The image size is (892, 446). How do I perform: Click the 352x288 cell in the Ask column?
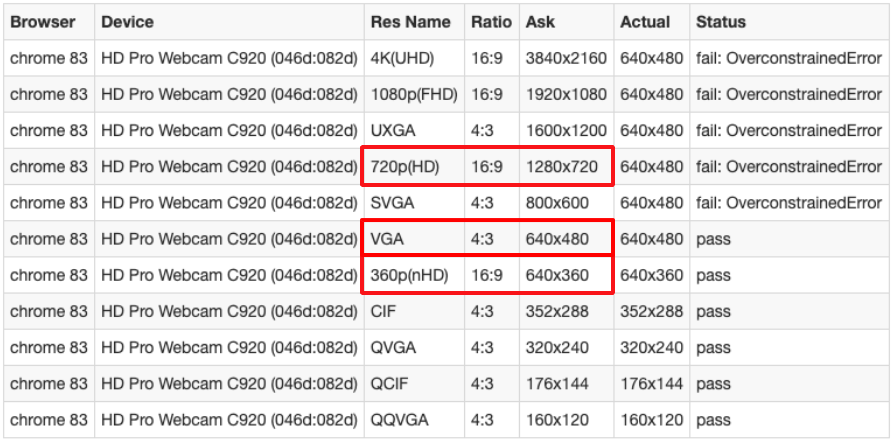[x=558, y=311]
